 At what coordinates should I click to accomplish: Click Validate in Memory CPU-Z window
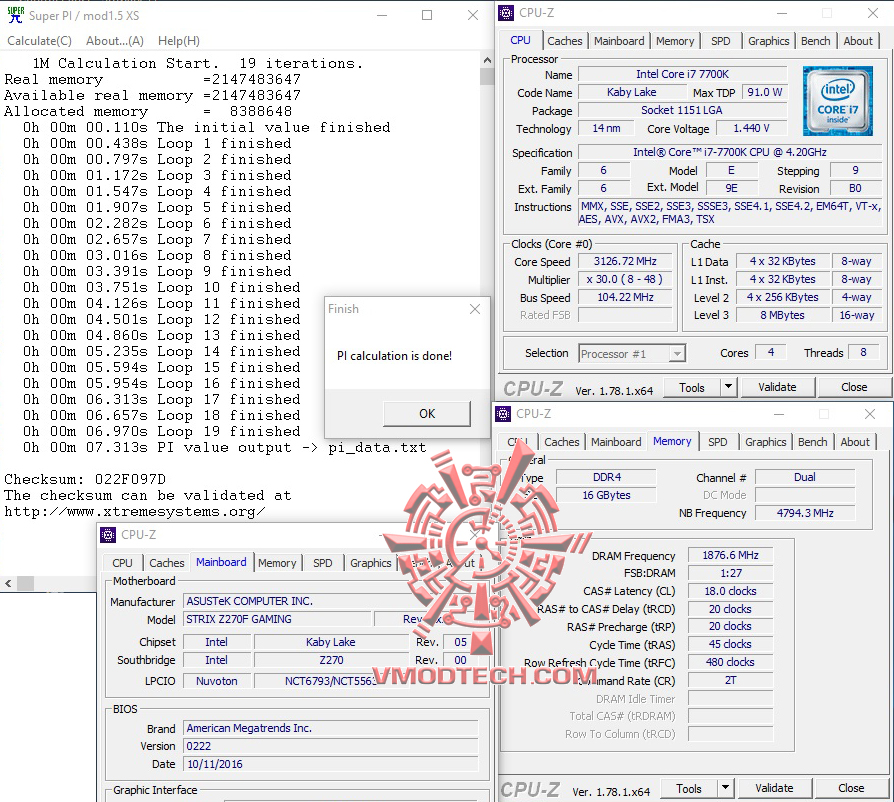point(774,789)
